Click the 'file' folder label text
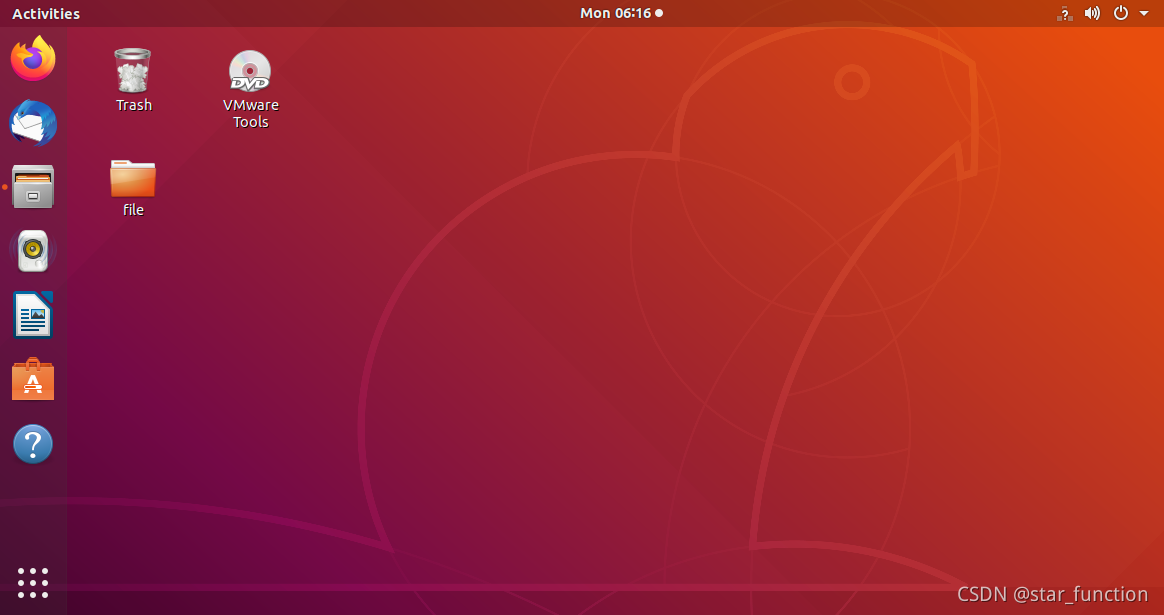This screenshot has height=615, width=1164. point(133,209)
